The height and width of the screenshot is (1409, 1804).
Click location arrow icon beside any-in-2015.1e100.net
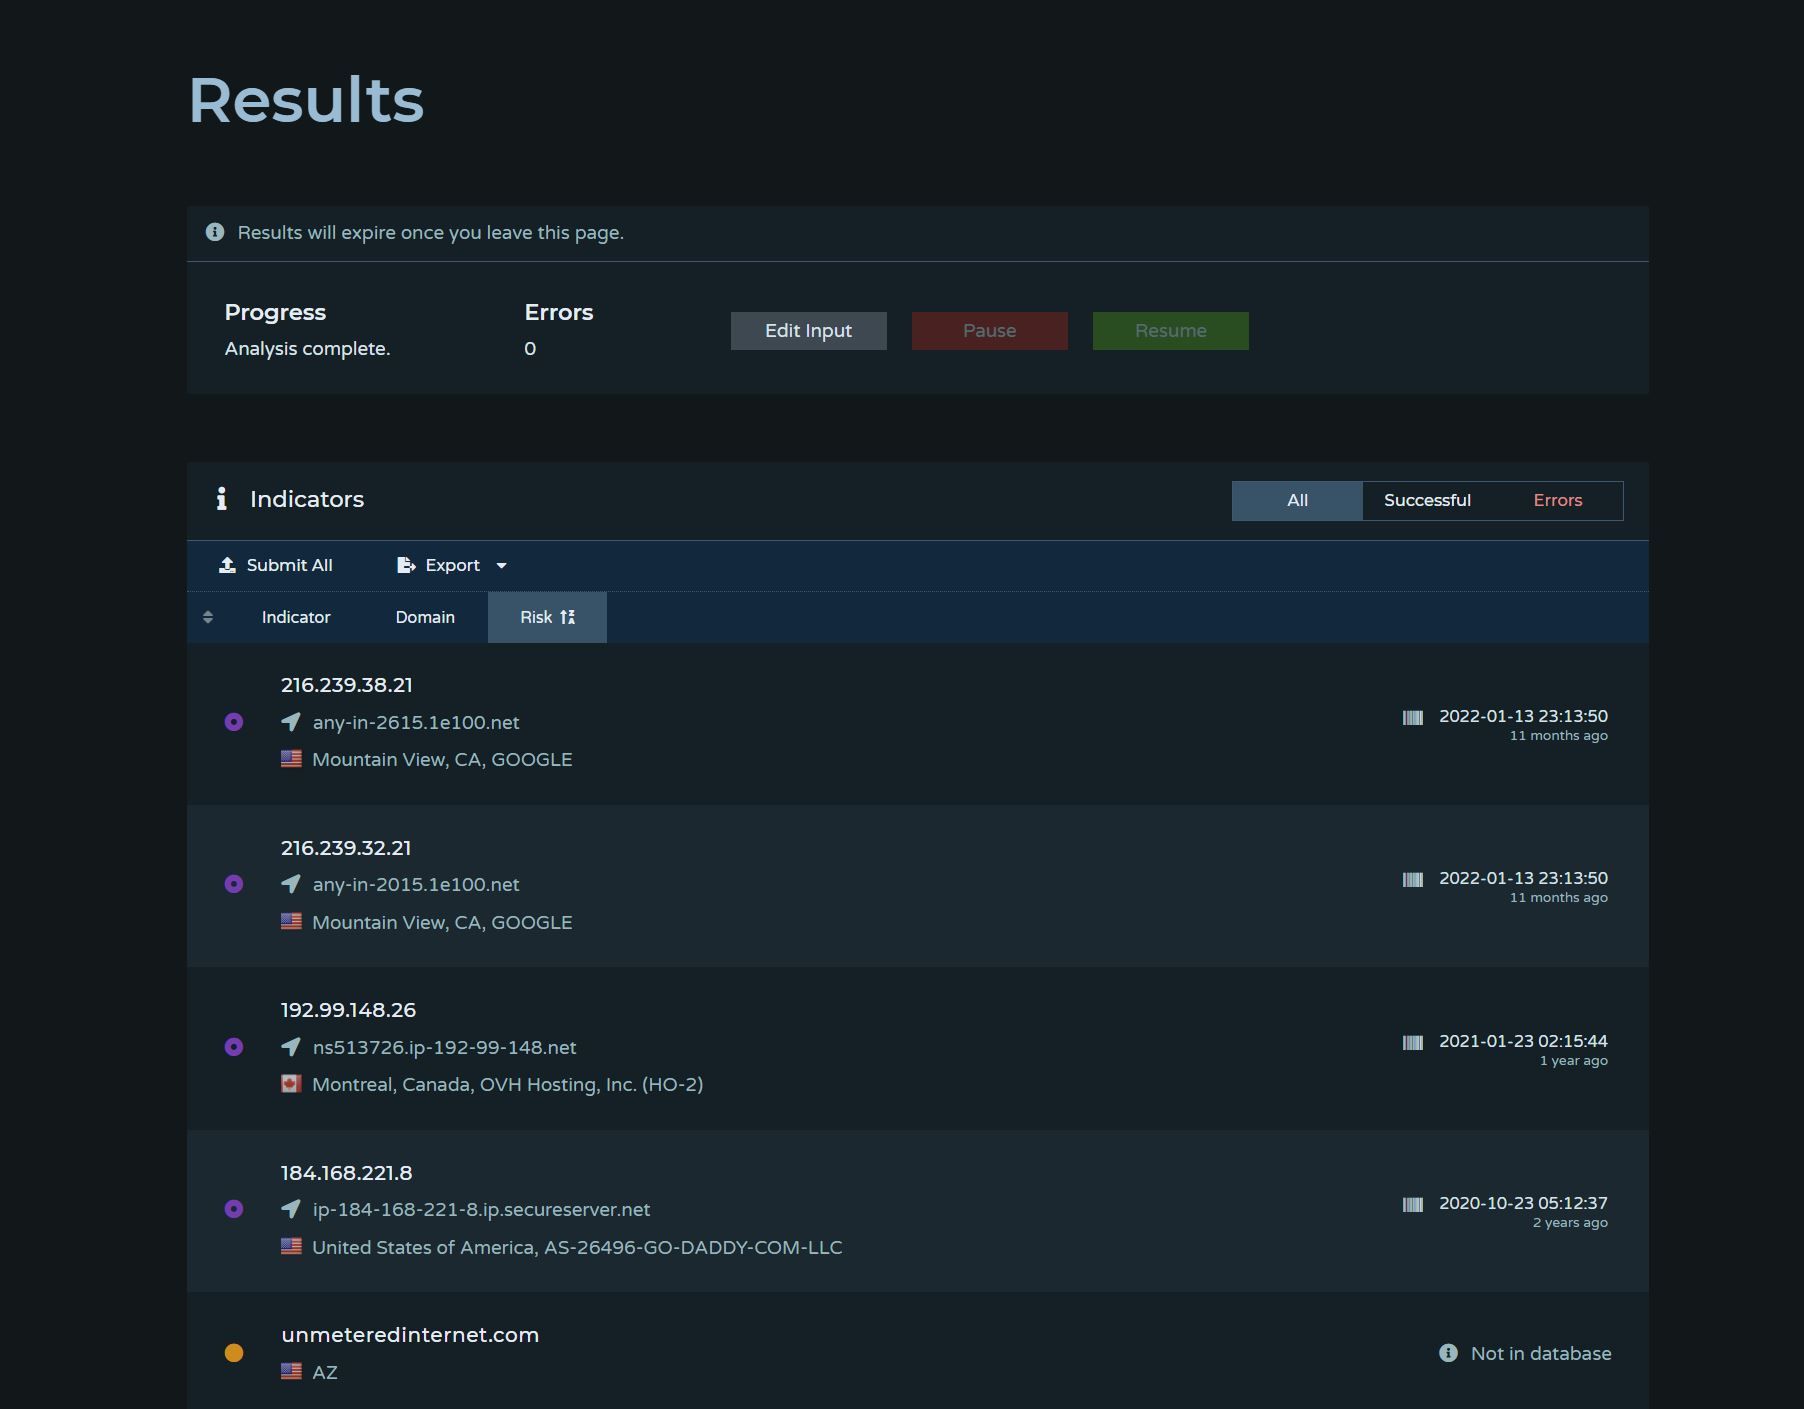coord(291,884)
